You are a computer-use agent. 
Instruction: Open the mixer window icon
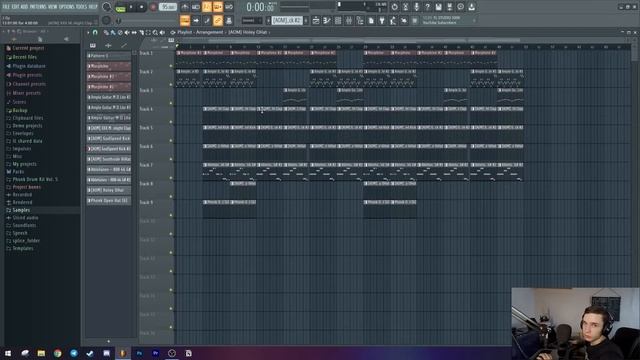pos(349,20)
